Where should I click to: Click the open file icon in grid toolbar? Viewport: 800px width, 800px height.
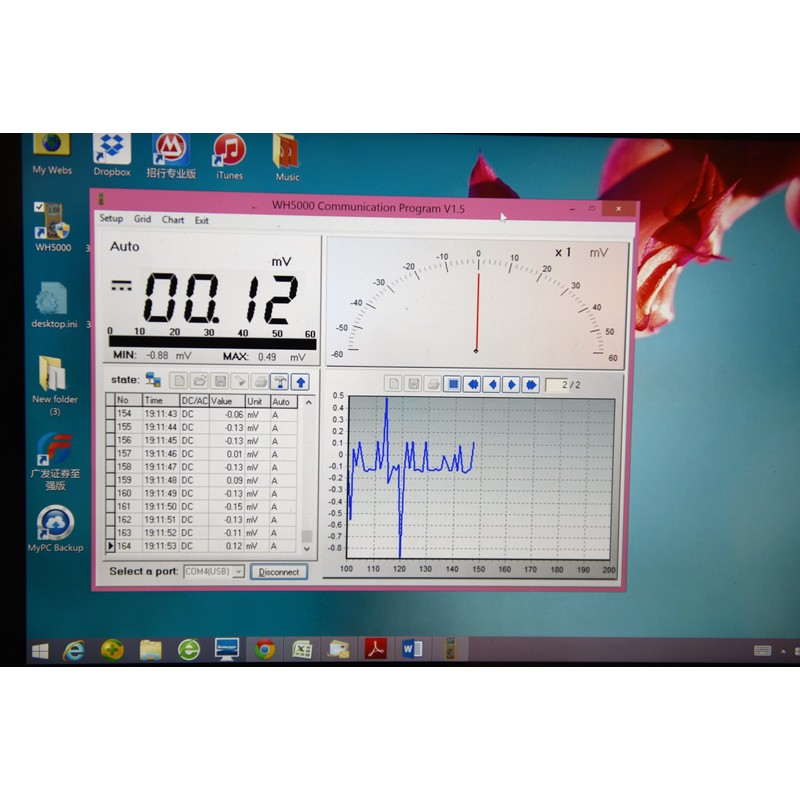(x=199, y=381)
